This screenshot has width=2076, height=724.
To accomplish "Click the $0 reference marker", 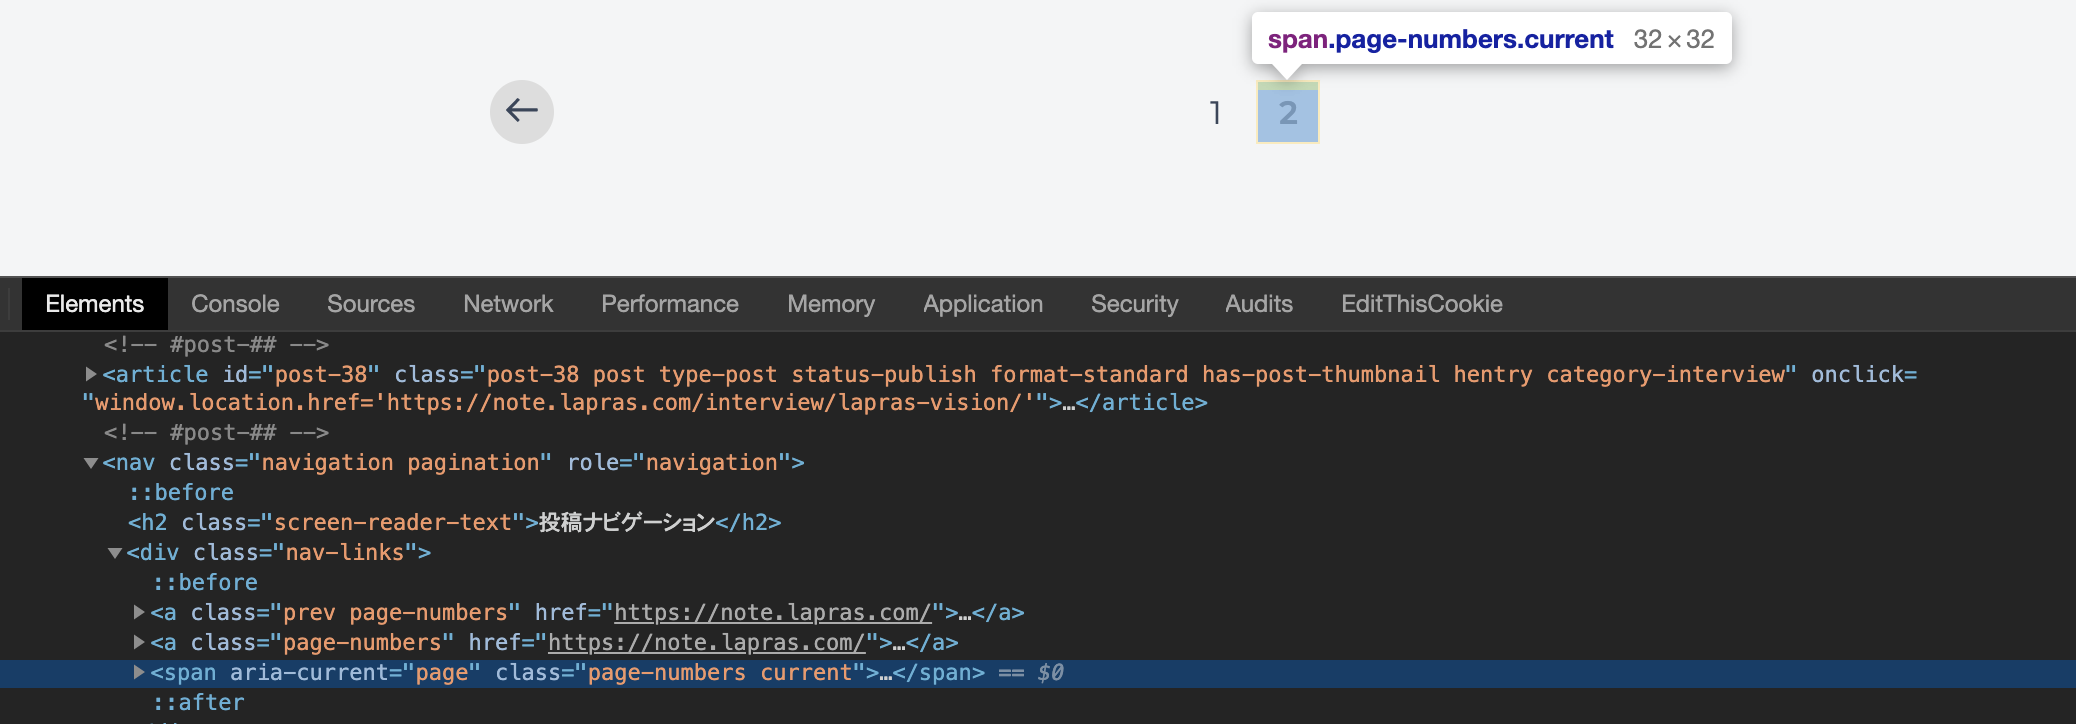I will pos(1050,672).
